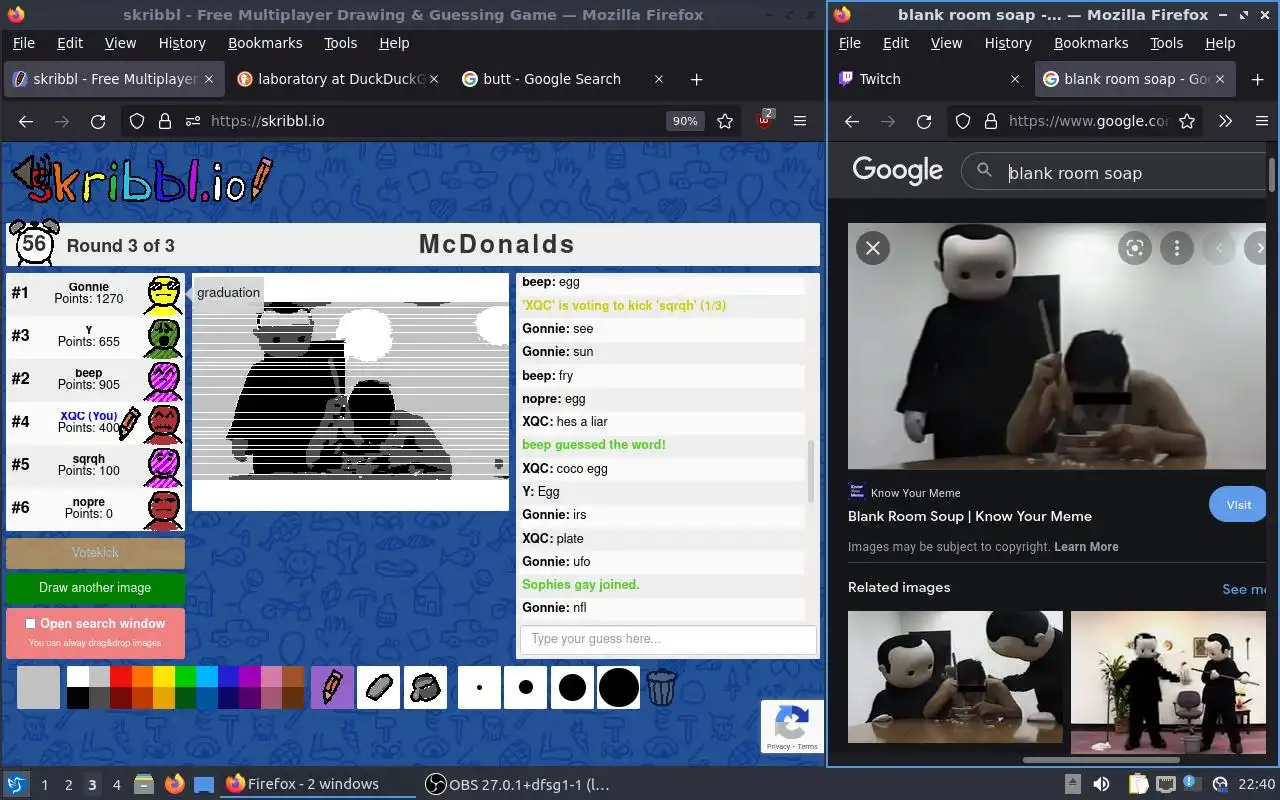Open File menu in skribbl Firefox window
Screen dimensions: 1280x800
tap(23, 43)
